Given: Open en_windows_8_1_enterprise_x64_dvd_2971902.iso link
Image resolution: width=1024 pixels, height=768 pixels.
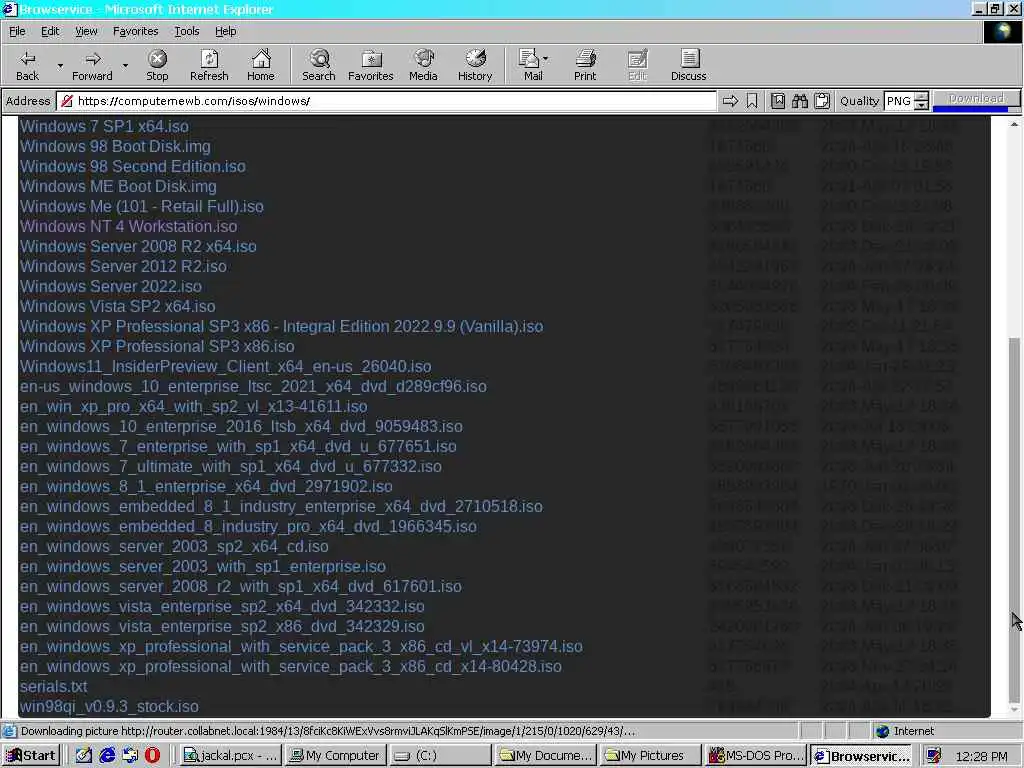Looking at the screenshot, I should coord(206,487).
